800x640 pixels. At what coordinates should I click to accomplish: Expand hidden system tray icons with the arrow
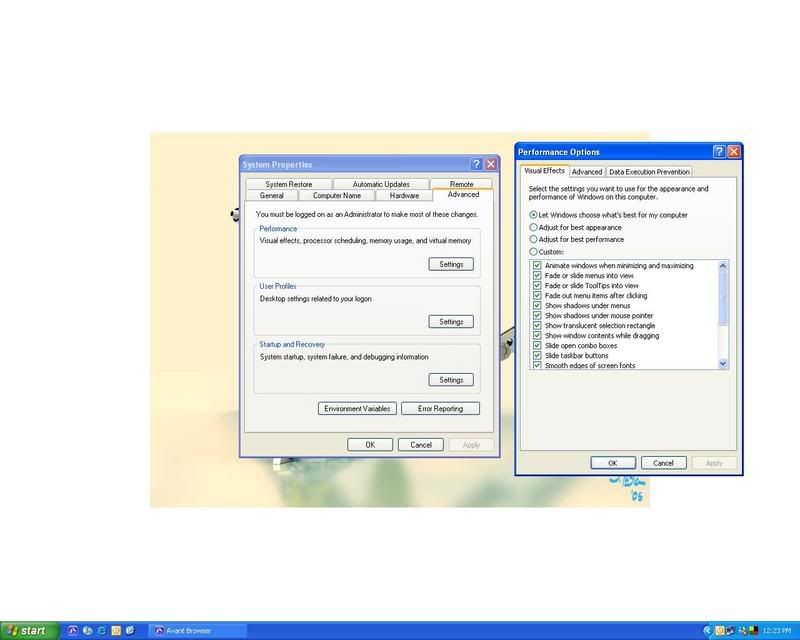pyautogui.click(x=707, y=631)
